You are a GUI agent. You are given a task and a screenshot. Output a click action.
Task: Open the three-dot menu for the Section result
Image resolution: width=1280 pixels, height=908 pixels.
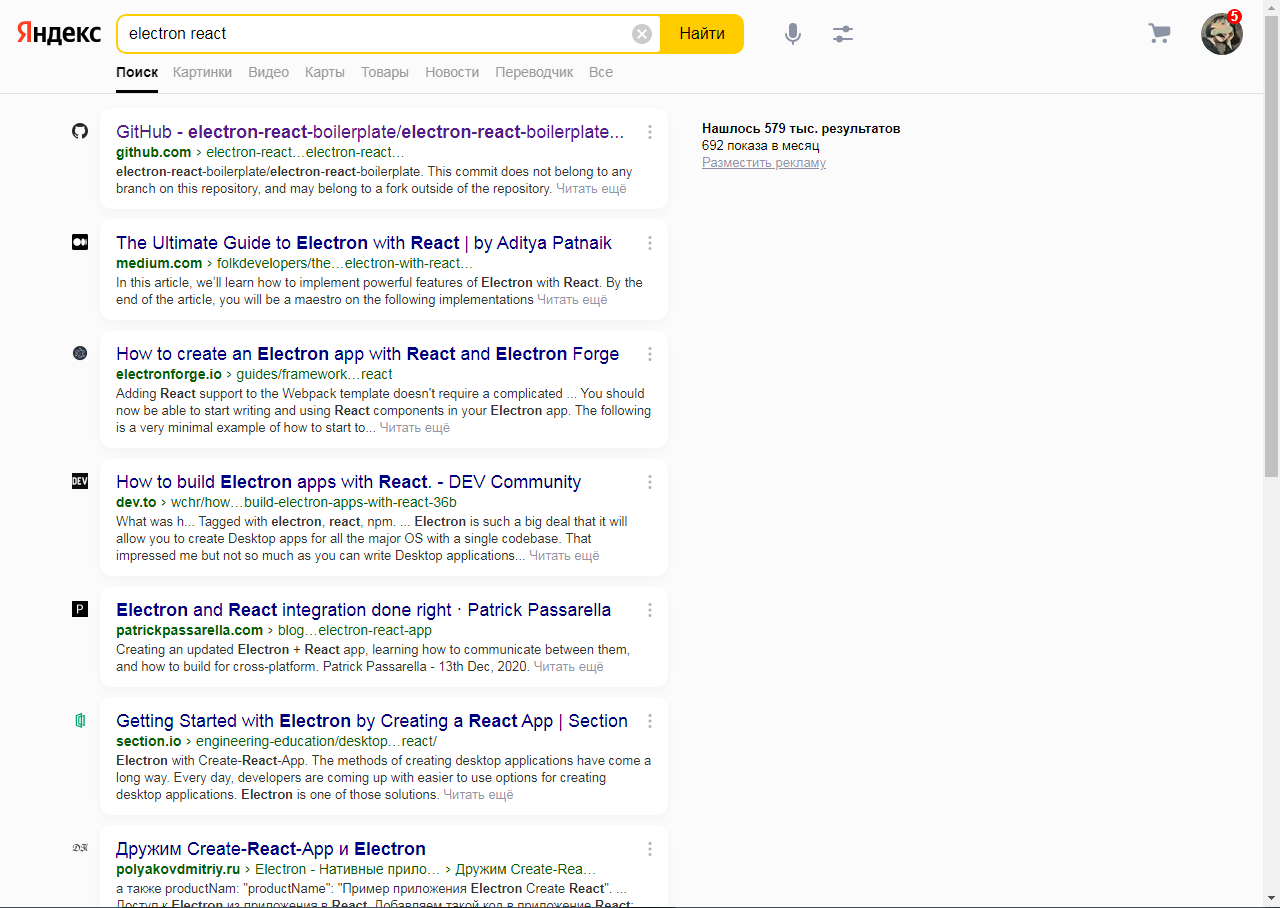click(x=650, y=721)
